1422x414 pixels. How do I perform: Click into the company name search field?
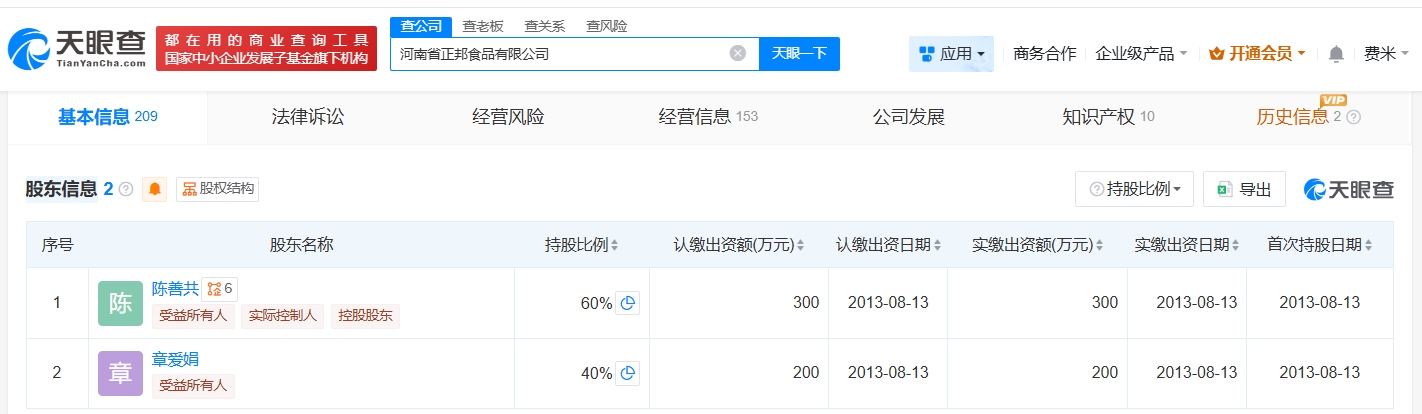coord(560,54)
